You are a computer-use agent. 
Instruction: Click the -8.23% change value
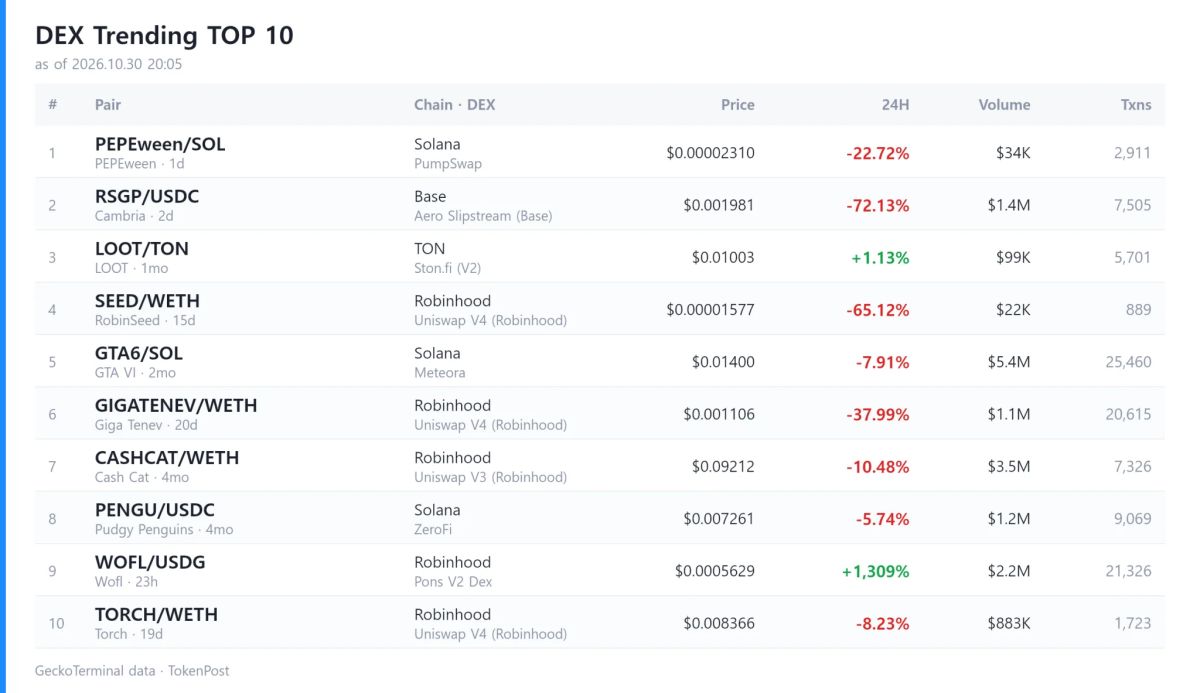(x=883, y=623)
